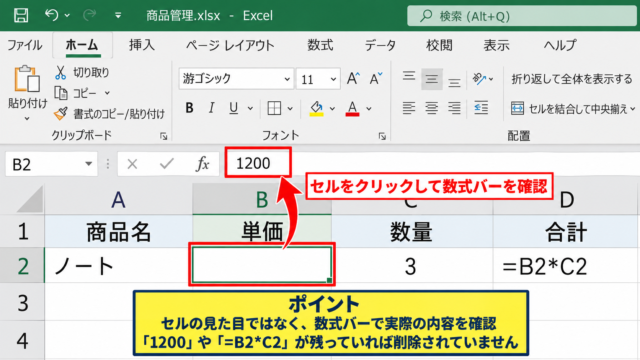
Task: Toggle Underline formatting
Action: [233, 108]
